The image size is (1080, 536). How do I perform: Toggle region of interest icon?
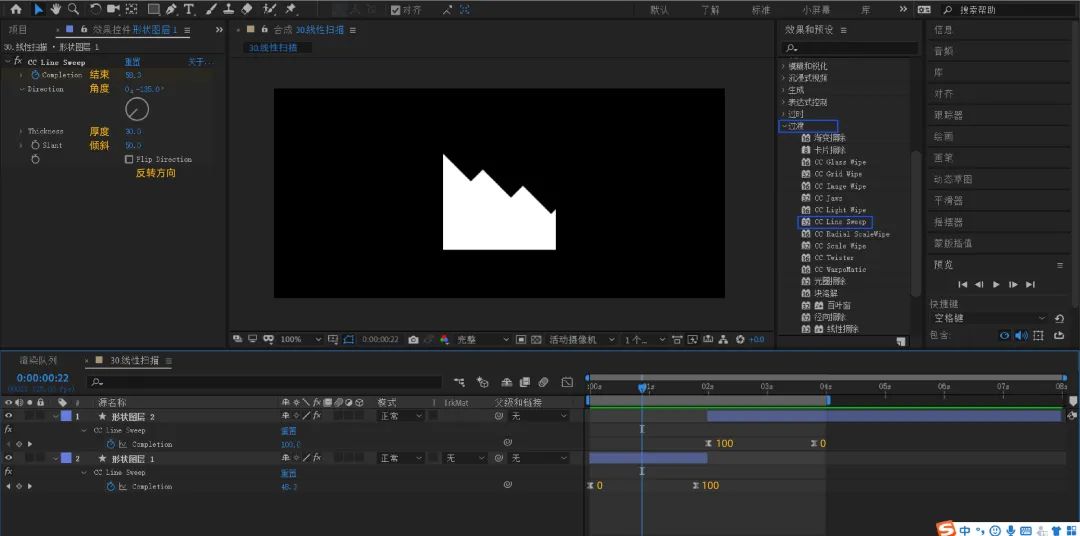[x=521, y=340]
